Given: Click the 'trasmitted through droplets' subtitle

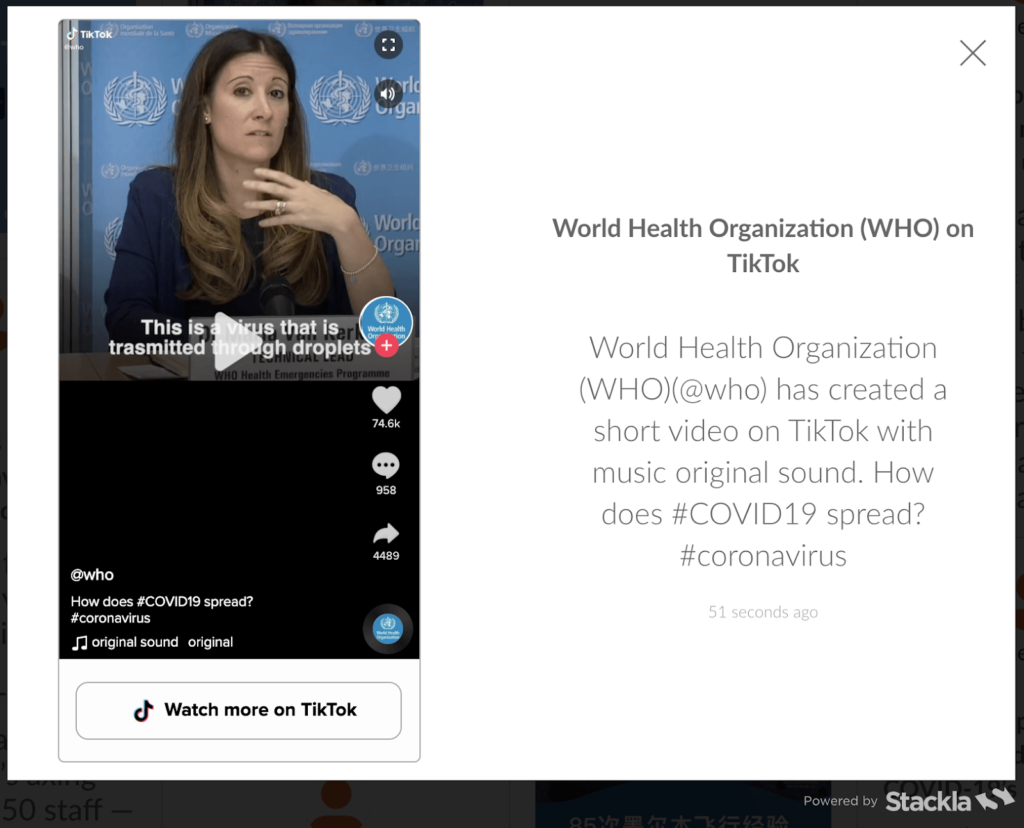Looking at the screenshot, I should [x=240, y=347].
